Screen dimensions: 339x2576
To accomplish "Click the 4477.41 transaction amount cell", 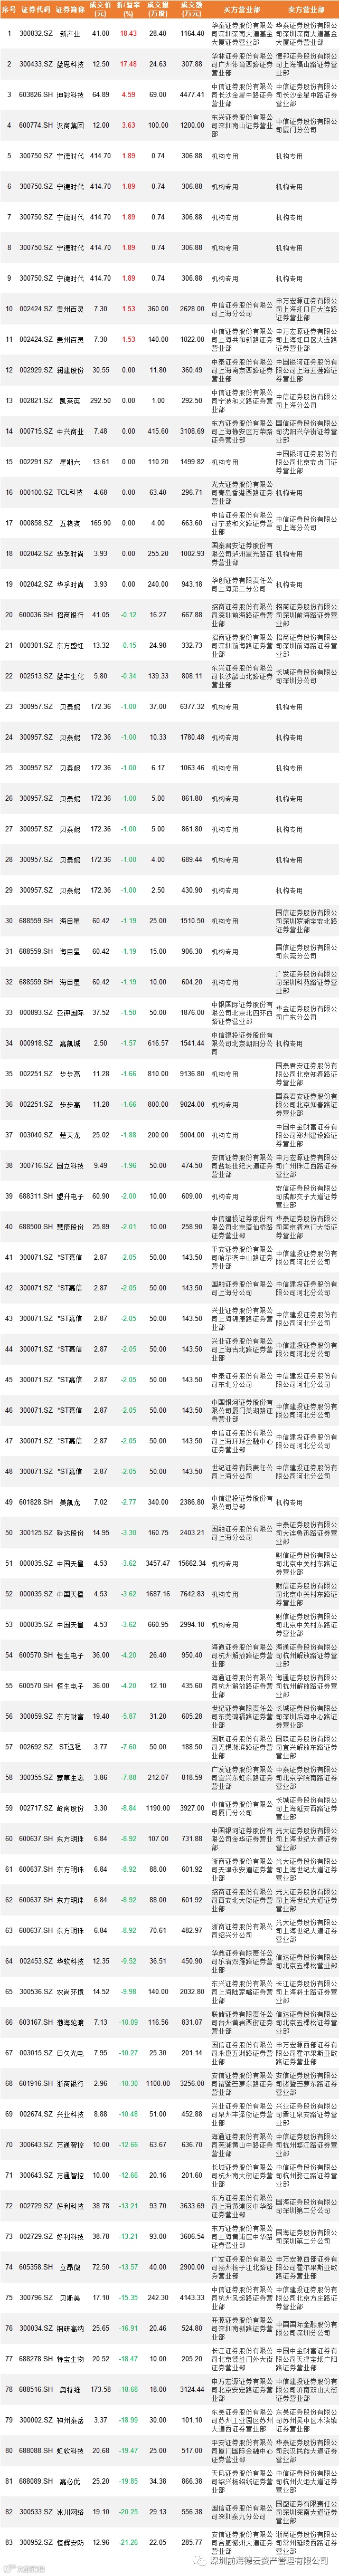I will coord(191,95).
